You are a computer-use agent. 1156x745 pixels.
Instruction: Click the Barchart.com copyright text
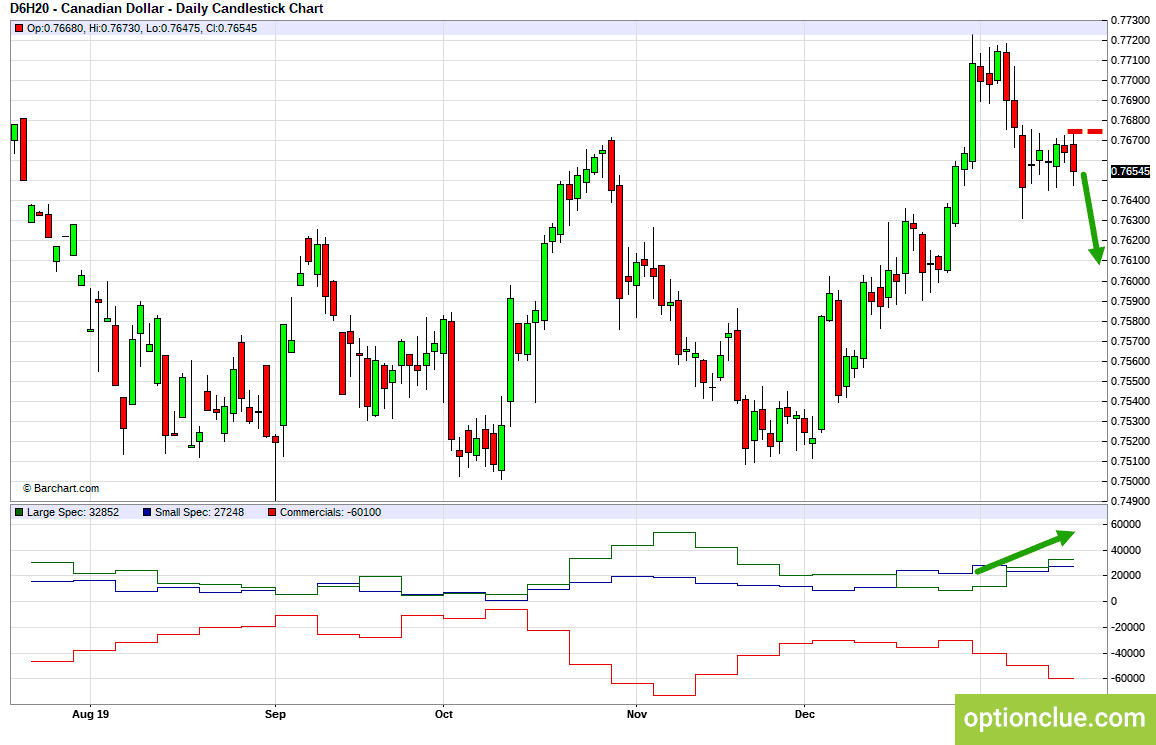60,488
